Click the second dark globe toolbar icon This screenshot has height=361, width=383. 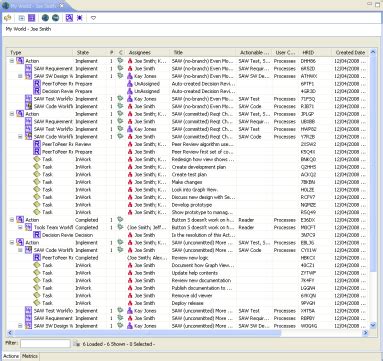pyautogui.click(x=55, y=18)
